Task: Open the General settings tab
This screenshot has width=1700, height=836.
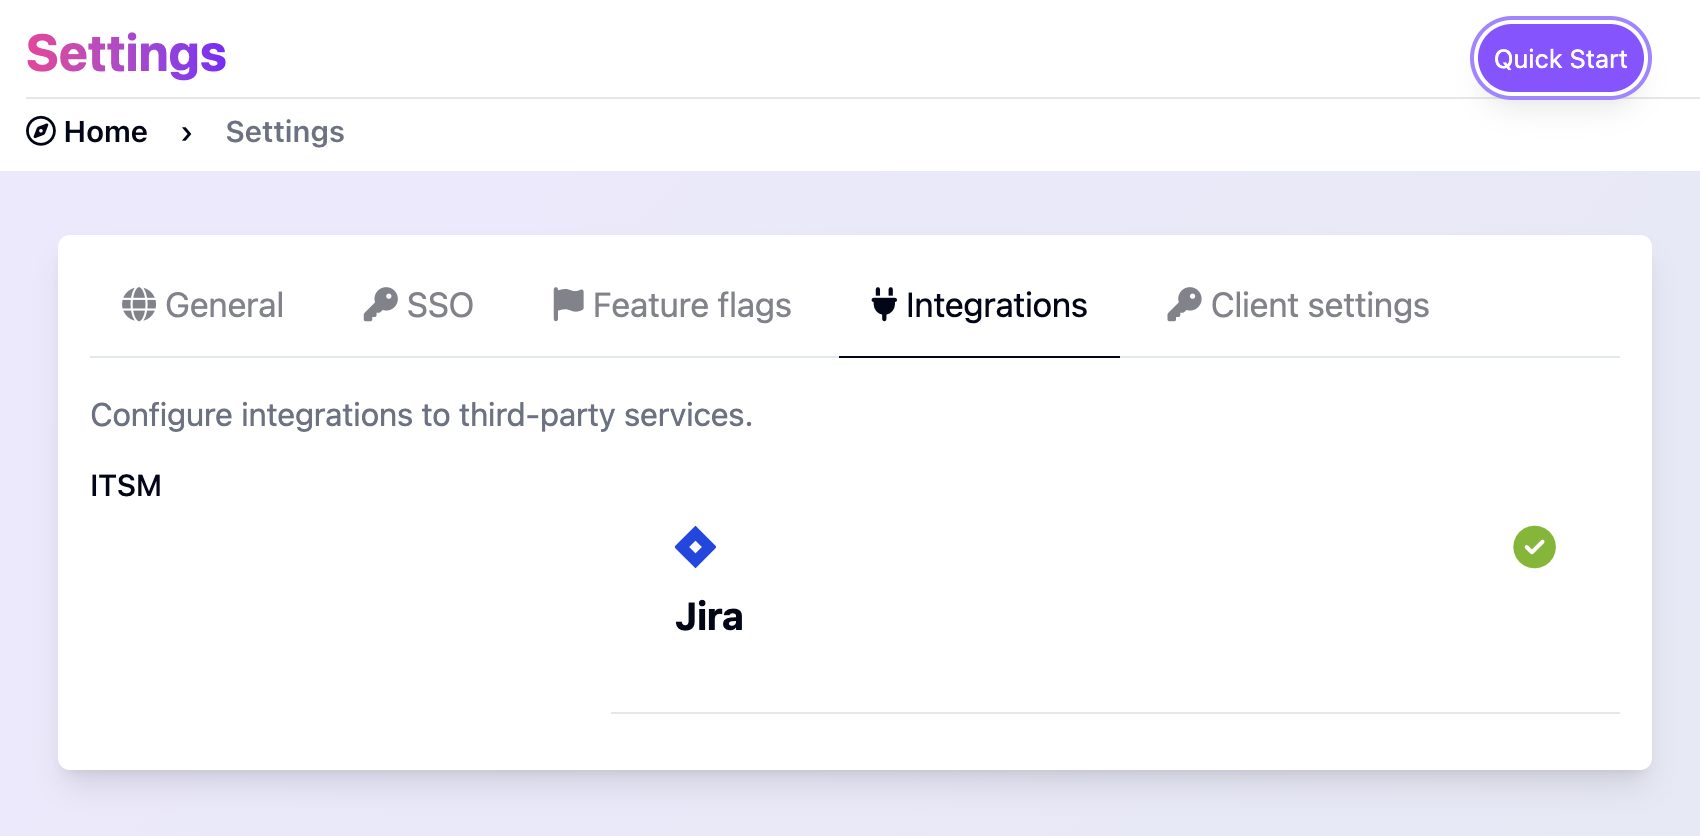Action: pos(203,305)
